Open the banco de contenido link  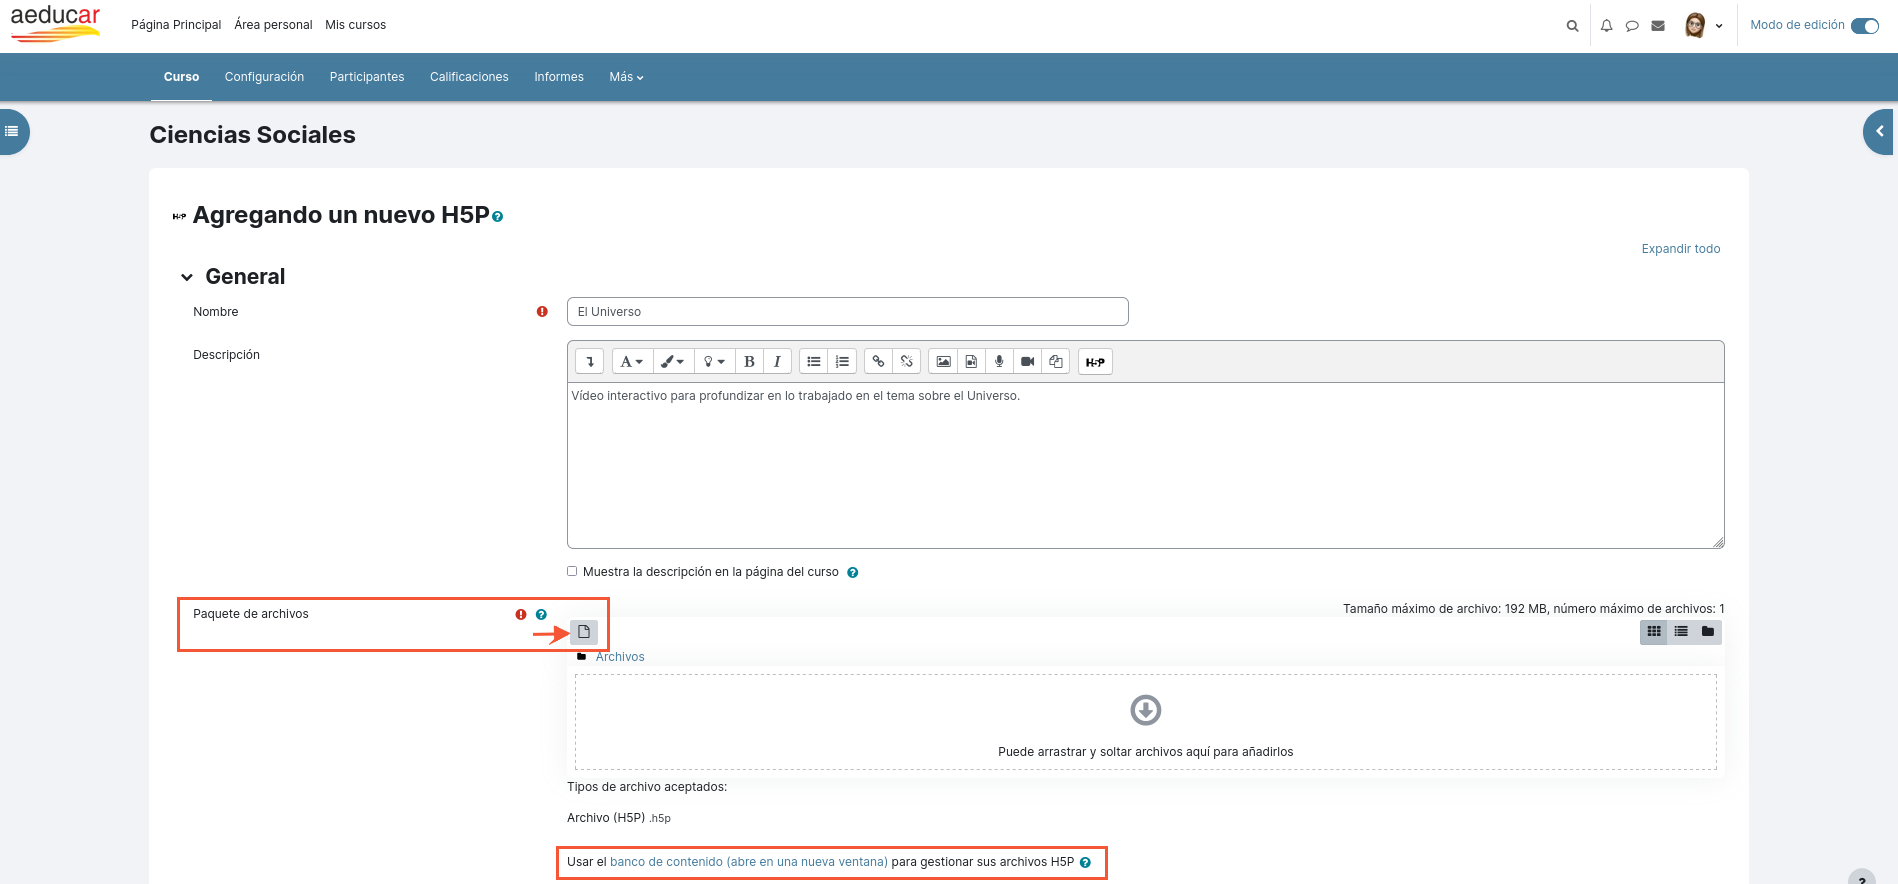(x=749, y=862)
